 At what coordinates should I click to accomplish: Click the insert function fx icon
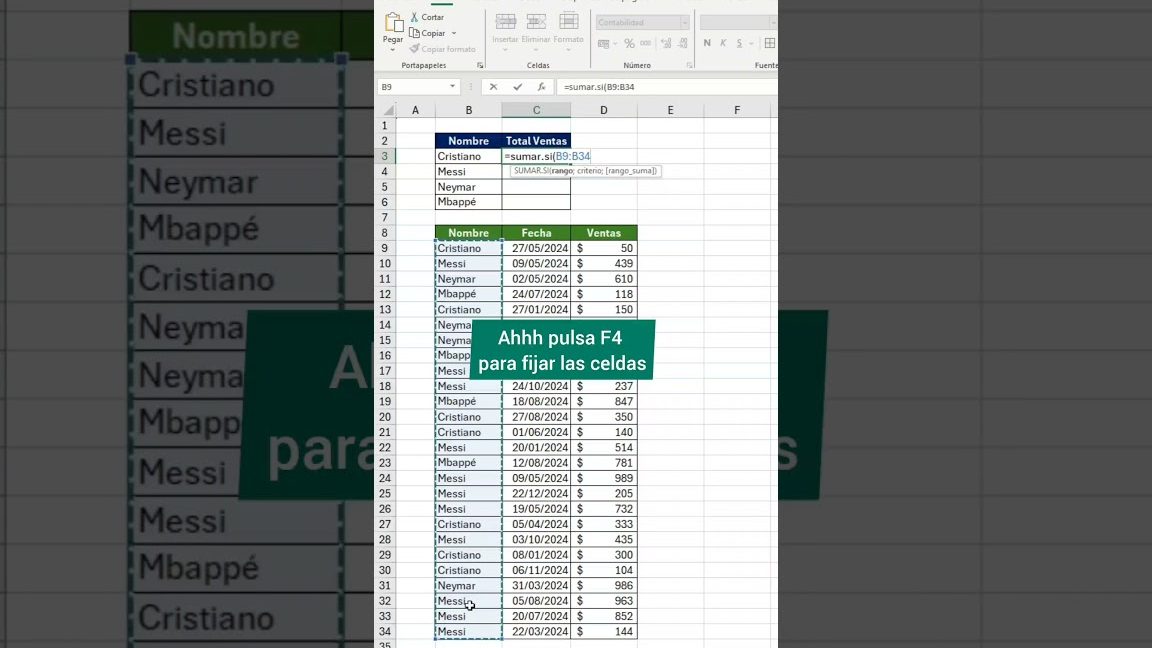[x=541, y=87]
